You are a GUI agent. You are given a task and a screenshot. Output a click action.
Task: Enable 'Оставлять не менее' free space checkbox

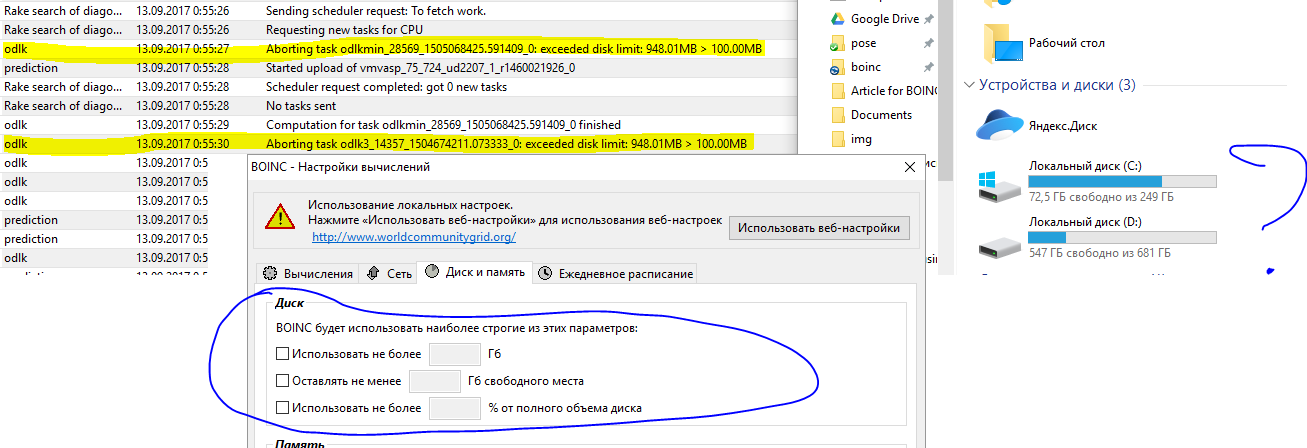282,380
